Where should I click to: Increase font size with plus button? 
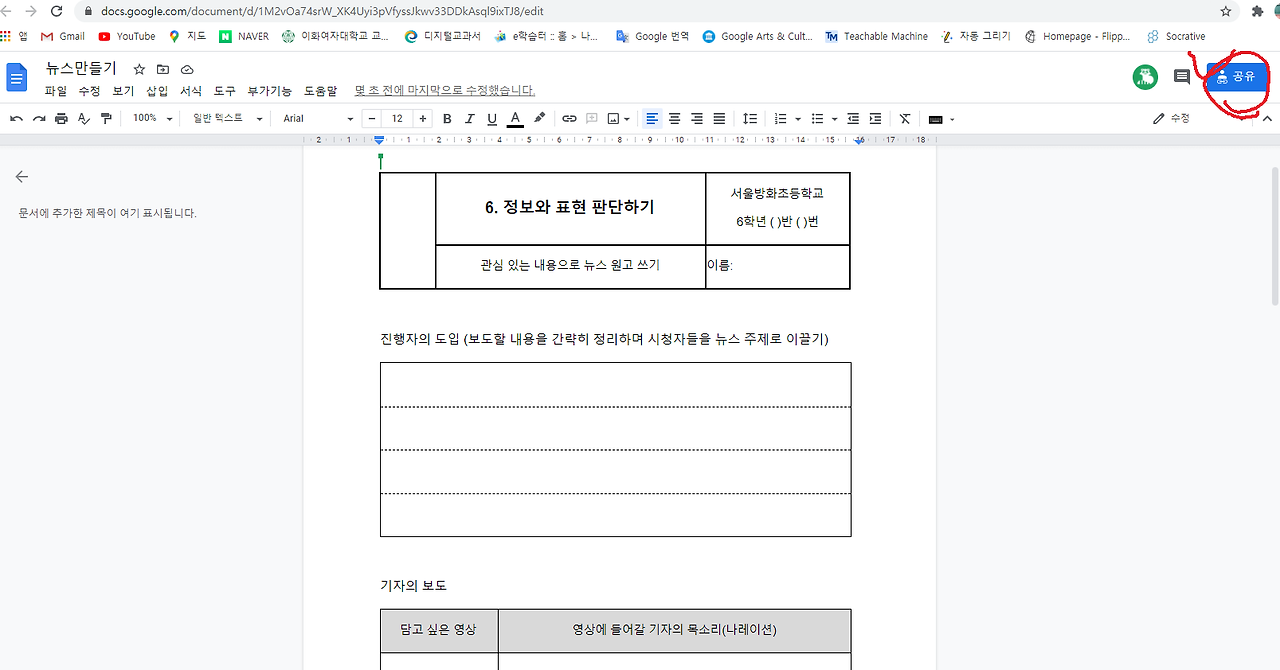(423, 118)
